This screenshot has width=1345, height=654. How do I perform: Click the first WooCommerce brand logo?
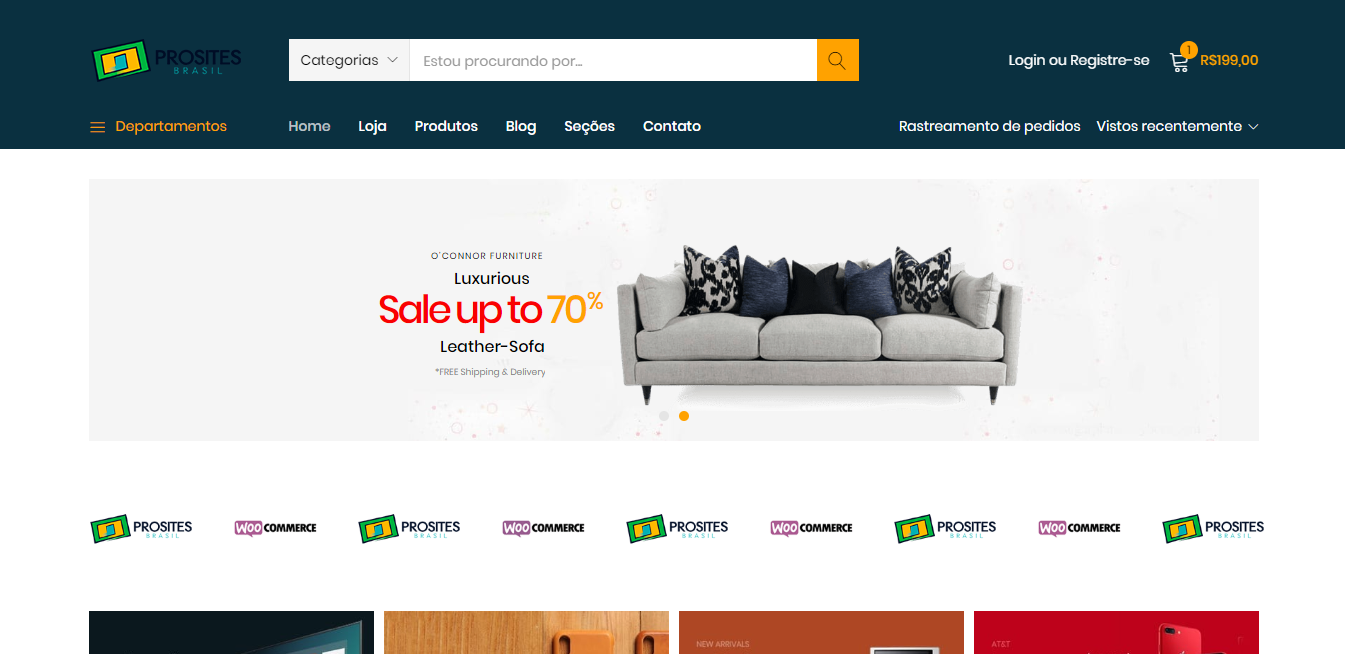[x=276, y=528]
